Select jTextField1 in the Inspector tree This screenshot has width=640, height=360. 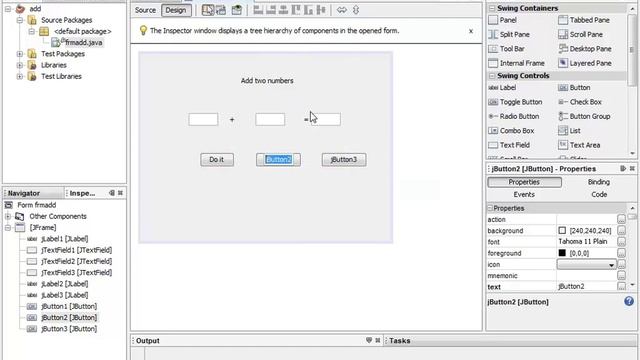tap(76, 250)
